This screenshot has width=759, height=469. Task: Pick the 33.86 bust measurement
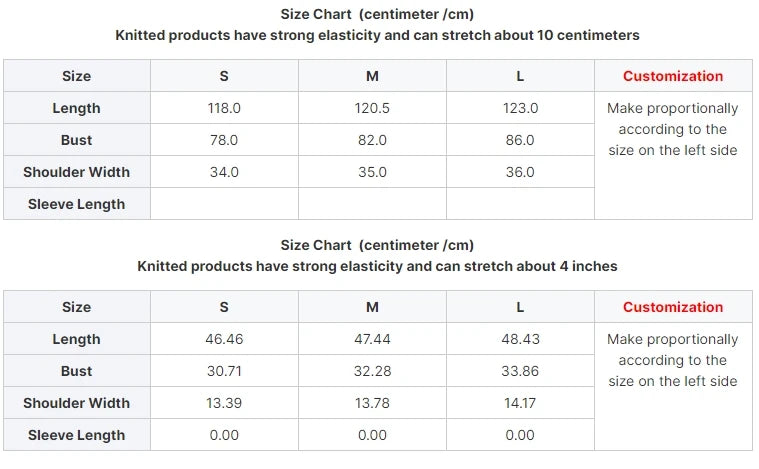click(x=520, y=371)
